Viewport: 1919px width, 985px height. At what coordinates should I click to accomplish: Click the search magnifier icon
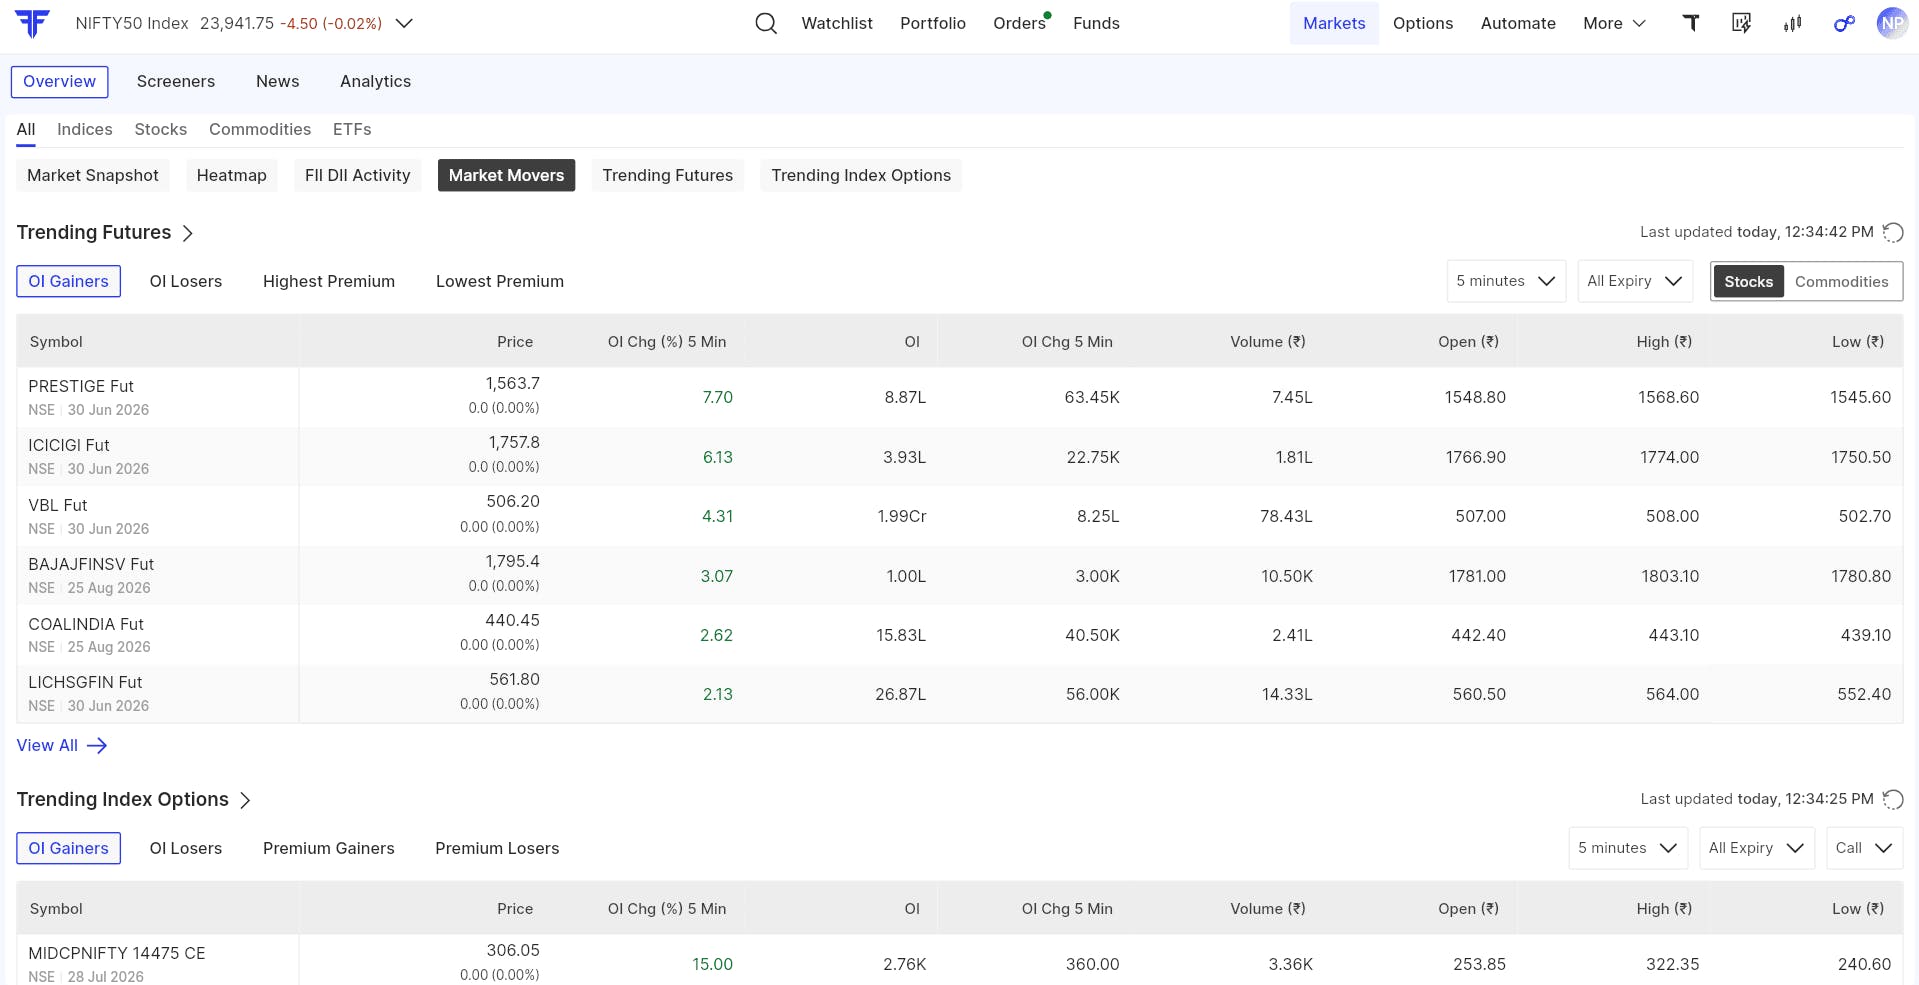766,23
